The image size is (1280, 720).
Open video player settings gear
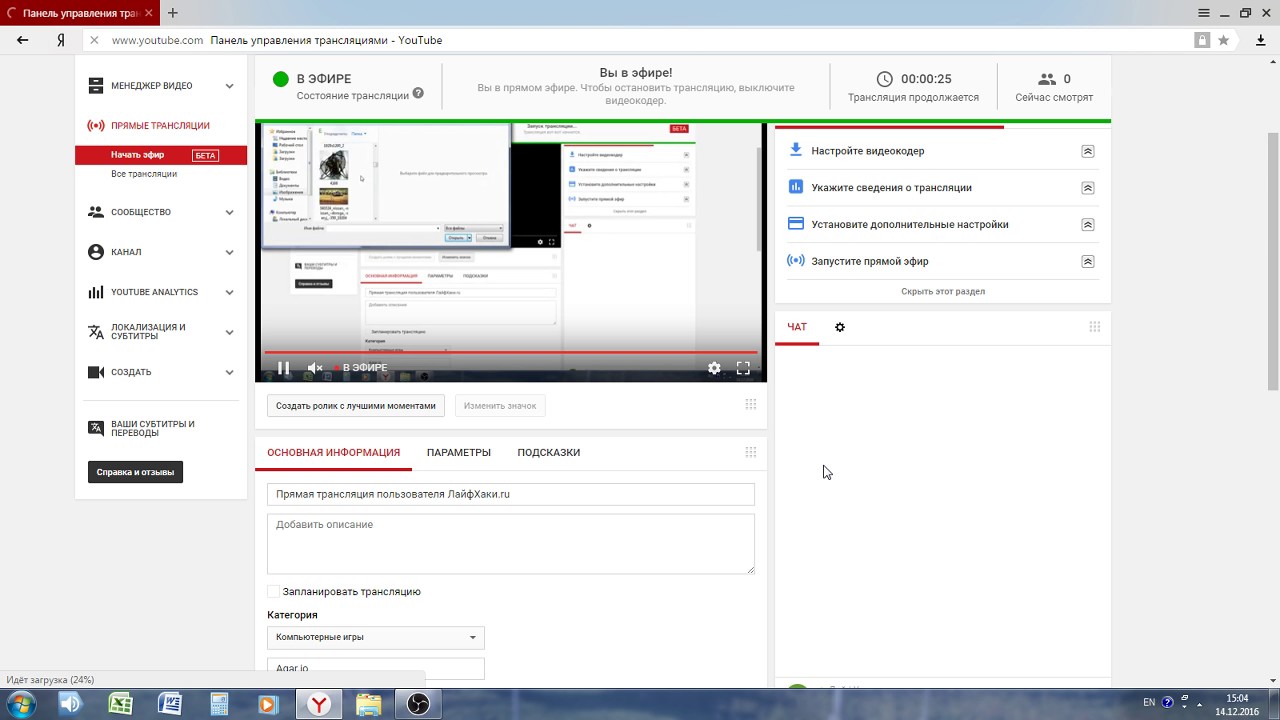(714, 368)
